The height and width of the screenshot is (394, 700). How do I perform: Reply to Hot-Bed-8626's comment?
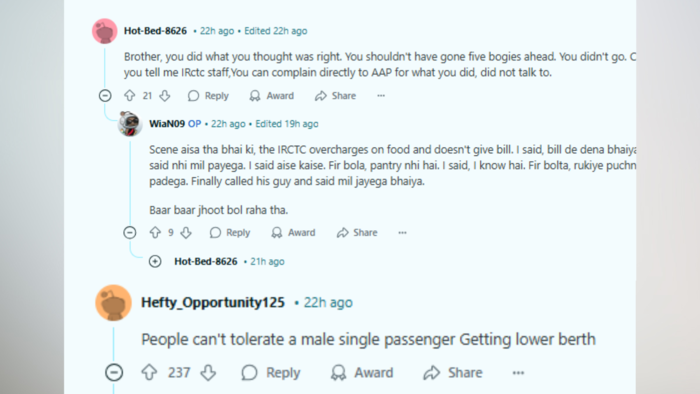pos(208,95)
